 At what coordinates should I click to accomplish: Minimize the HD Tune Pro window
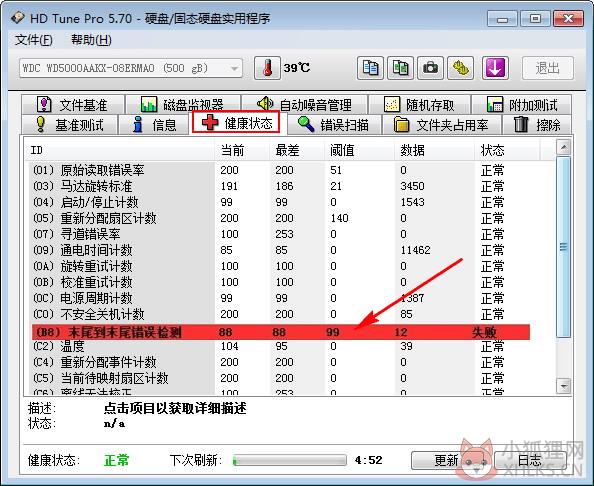[x=502, y=19]
